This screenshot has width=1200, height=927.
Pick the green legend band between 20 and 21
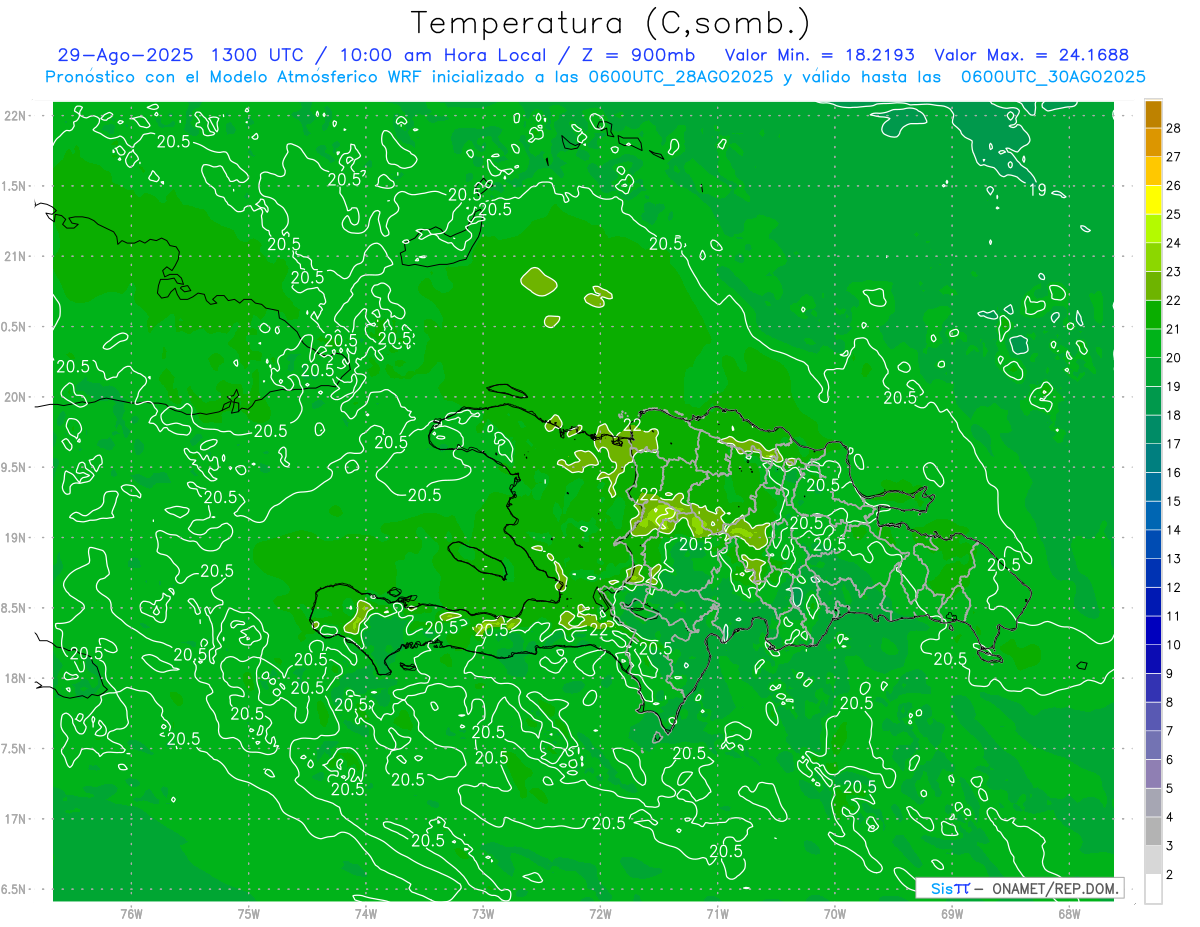1153,343
